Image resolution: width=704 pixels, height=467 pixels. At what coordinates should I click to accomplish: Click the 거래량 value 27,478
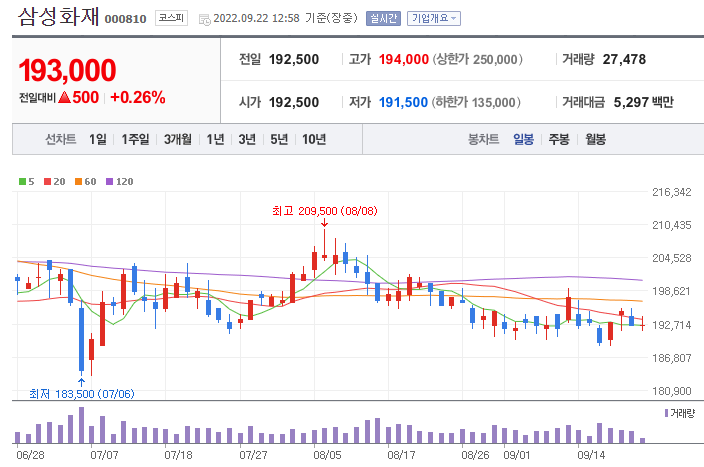(625, 59)
